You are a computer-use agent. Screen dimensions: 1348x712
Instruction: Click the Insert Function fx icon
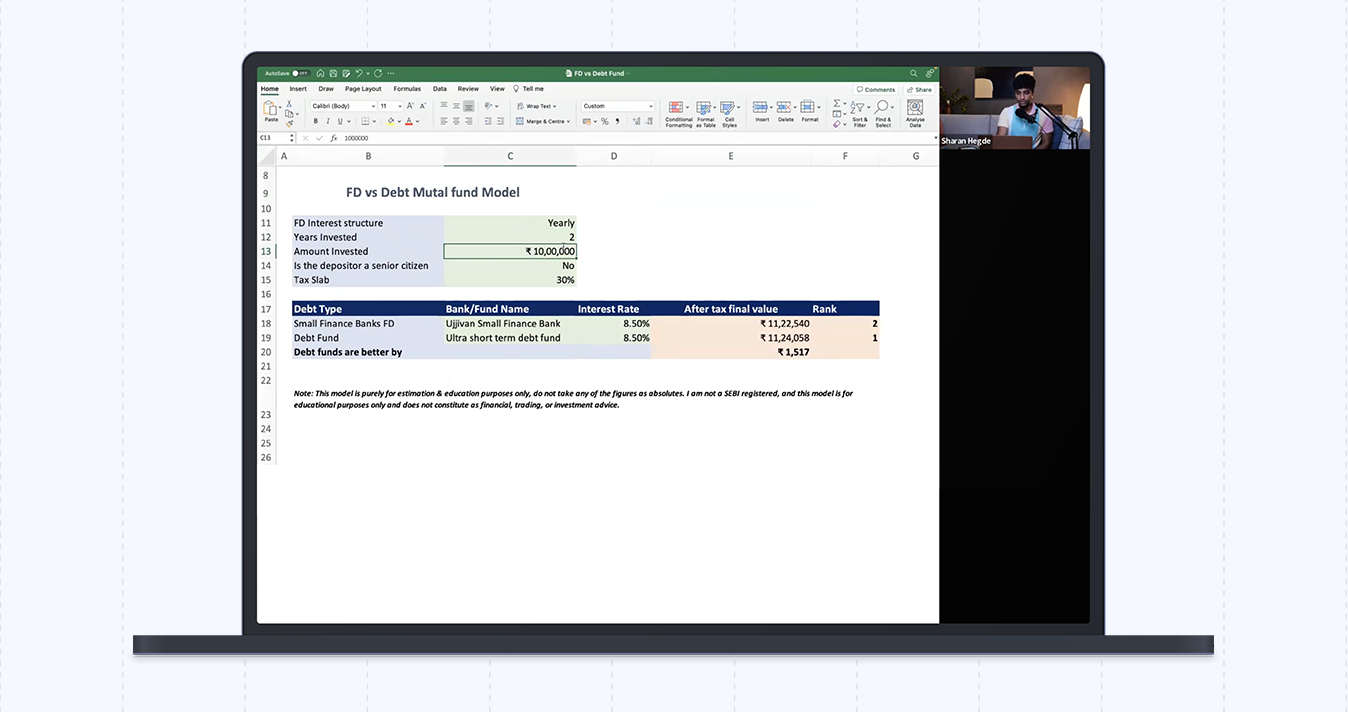pos(334,138)
